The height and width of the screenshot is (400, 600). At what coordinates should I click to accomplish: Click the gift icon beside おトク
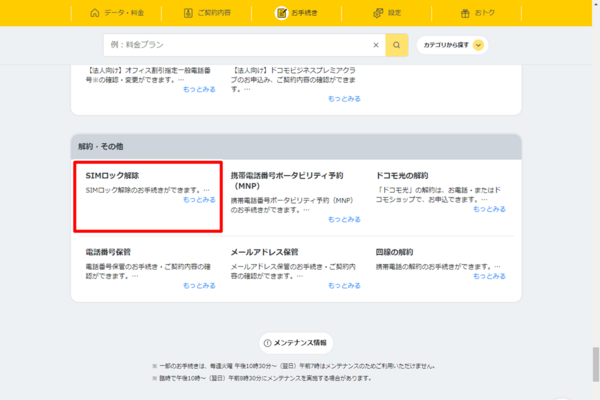point(465,13)
